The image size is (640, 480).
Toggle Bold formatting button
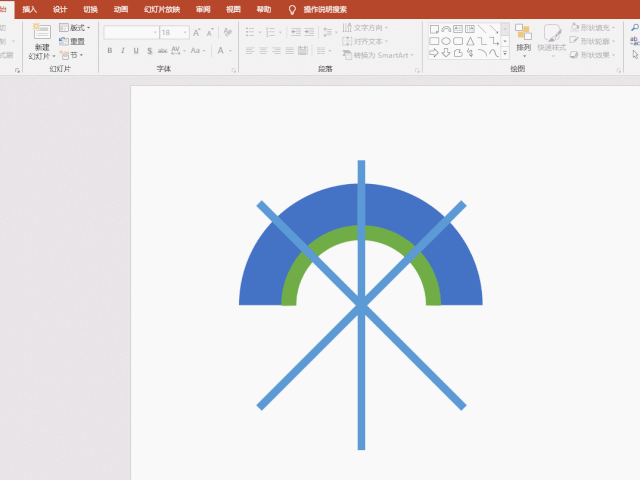(109, 50)
